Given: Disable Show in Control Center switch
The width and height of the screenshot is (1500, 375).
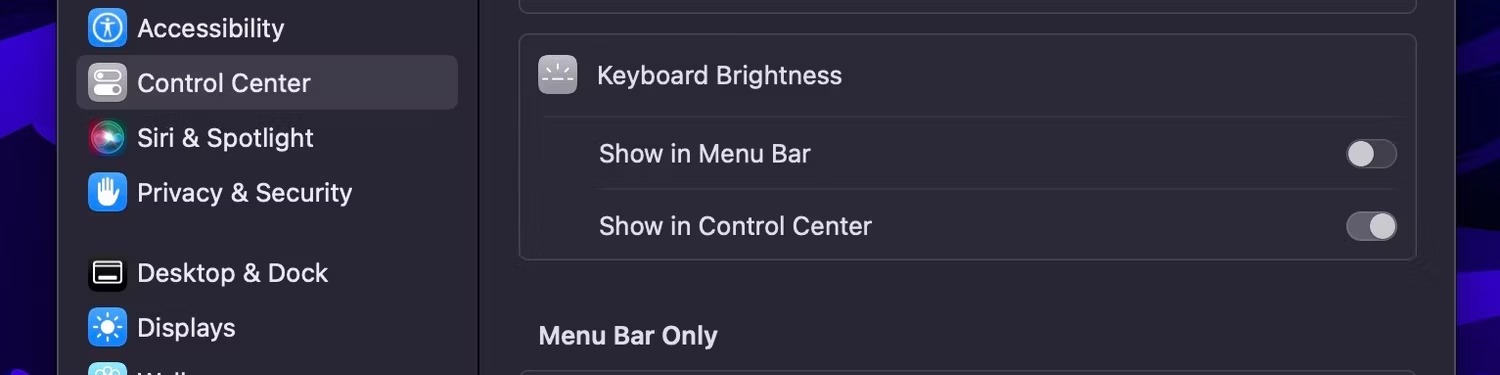Looking at the screenshot, I should click(x=1371, y=226).
